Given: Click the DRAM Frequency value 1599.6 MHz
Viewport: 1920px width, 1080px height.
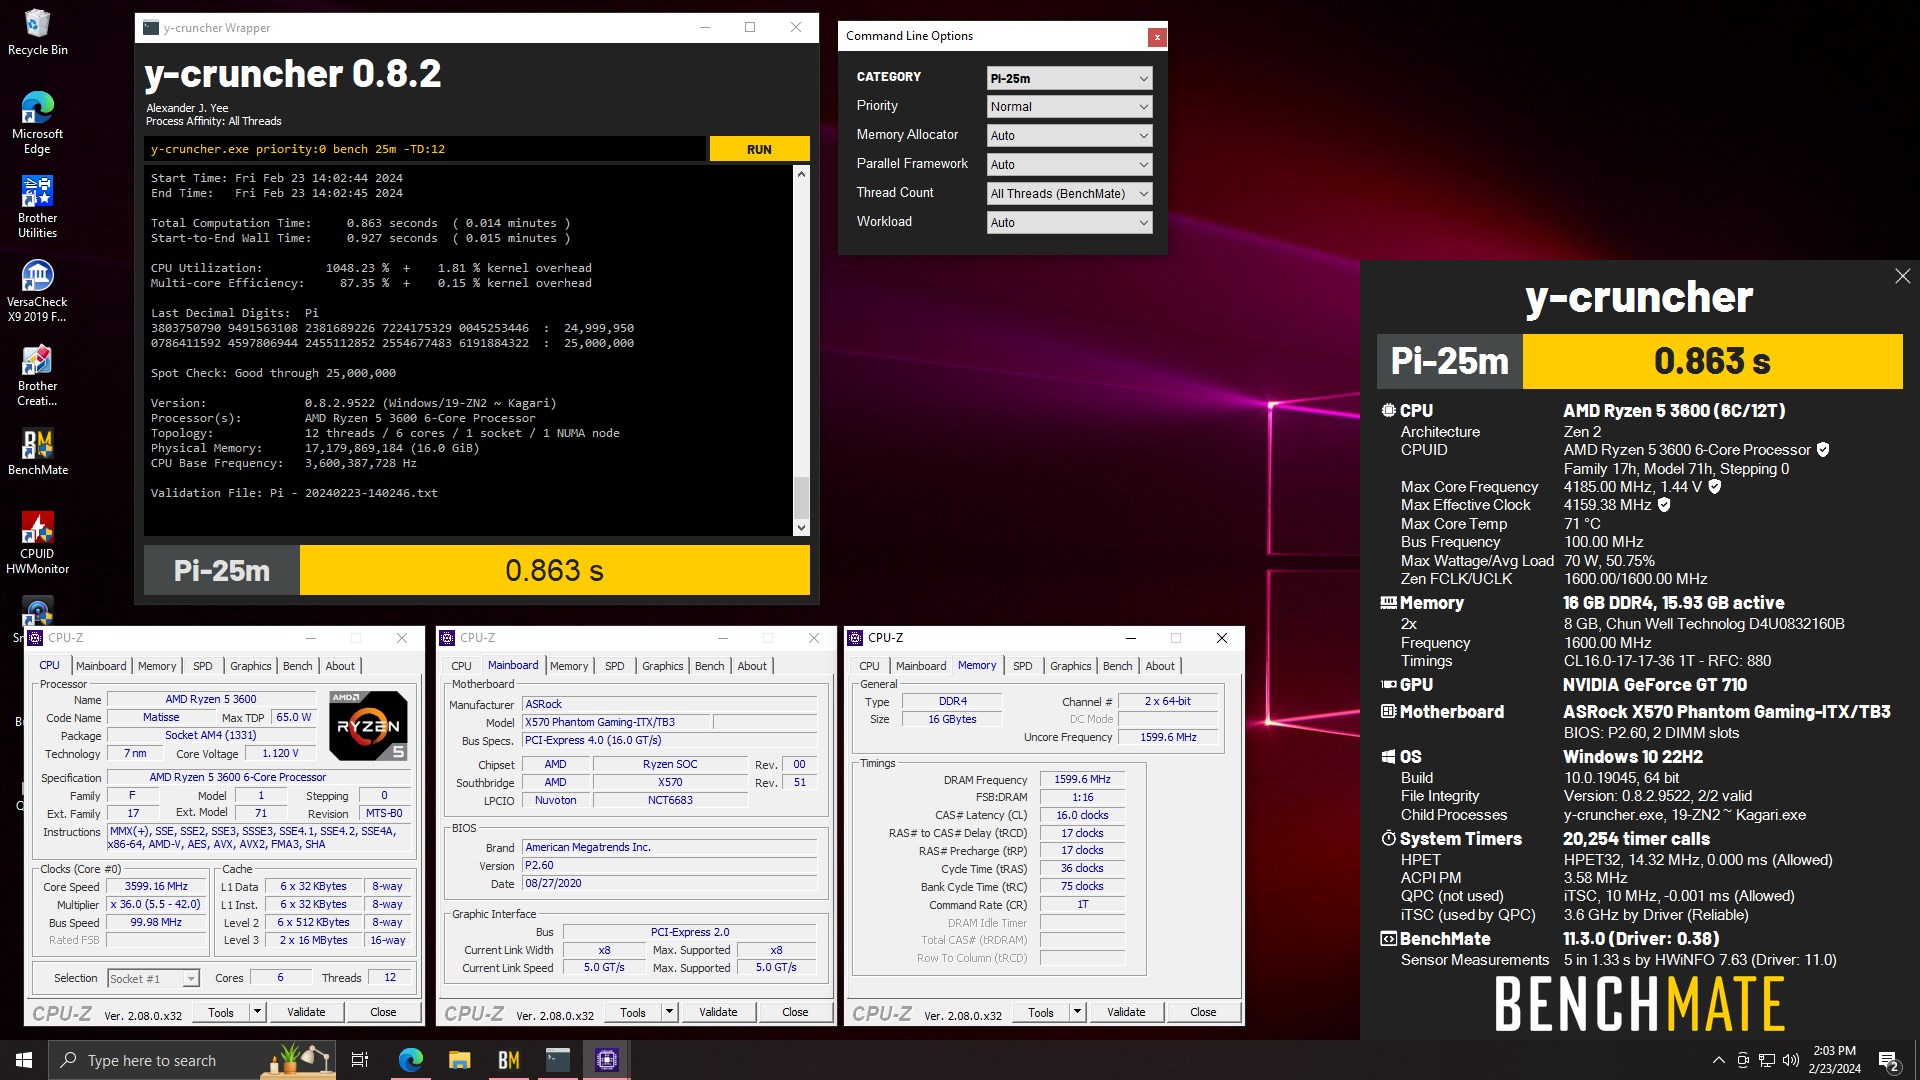Looking at the screenshot, I should point(1082,779).
